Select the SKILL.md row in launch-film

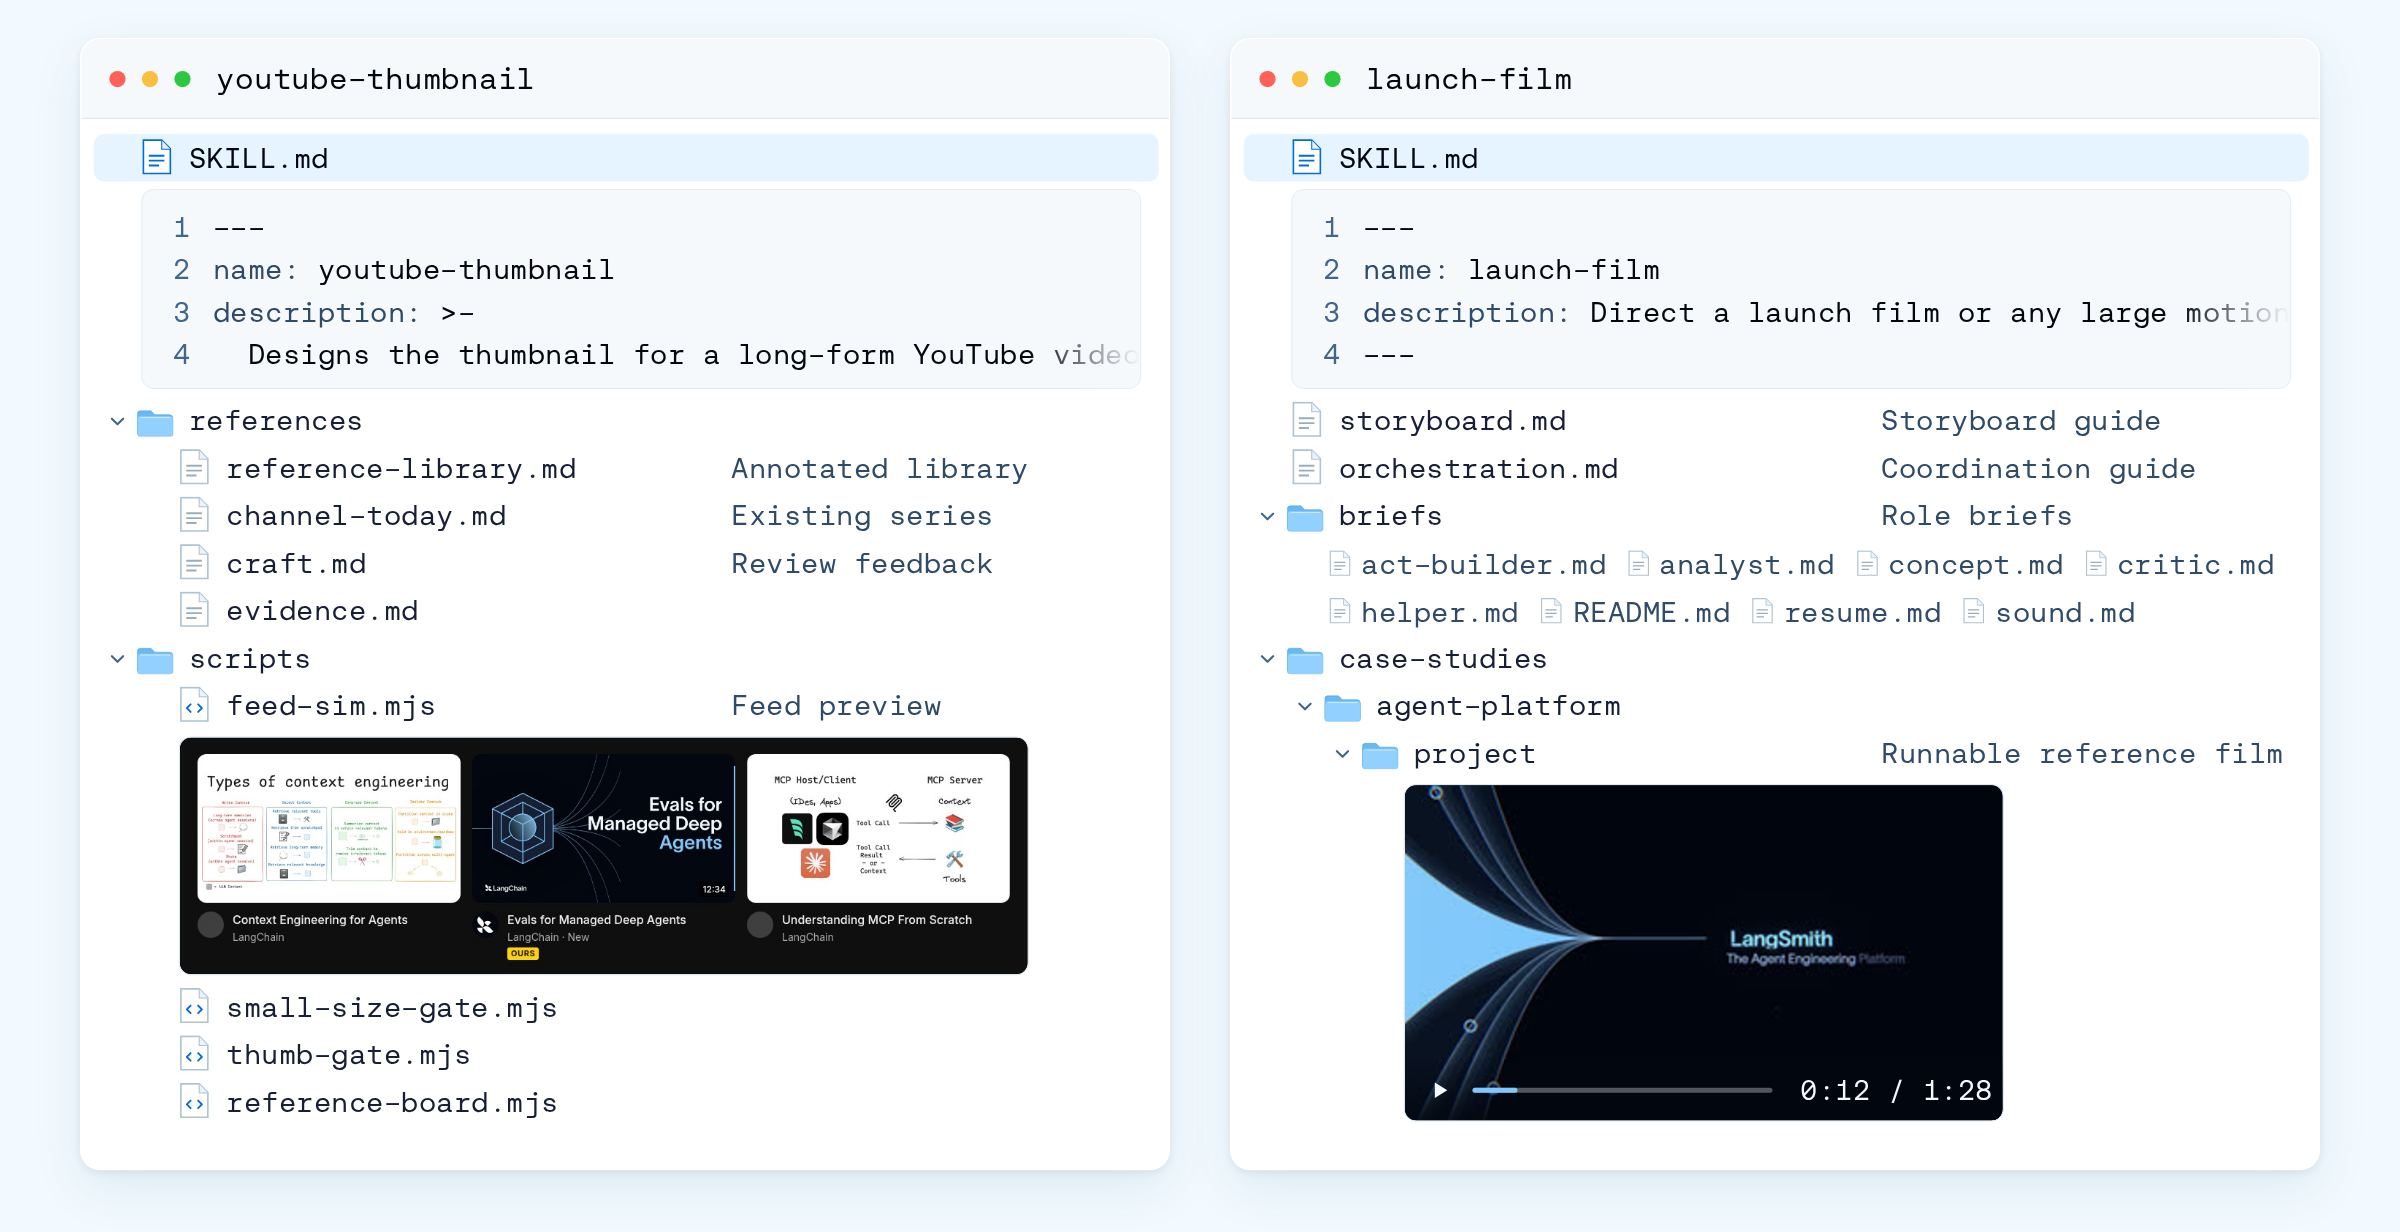(1776, 158)
